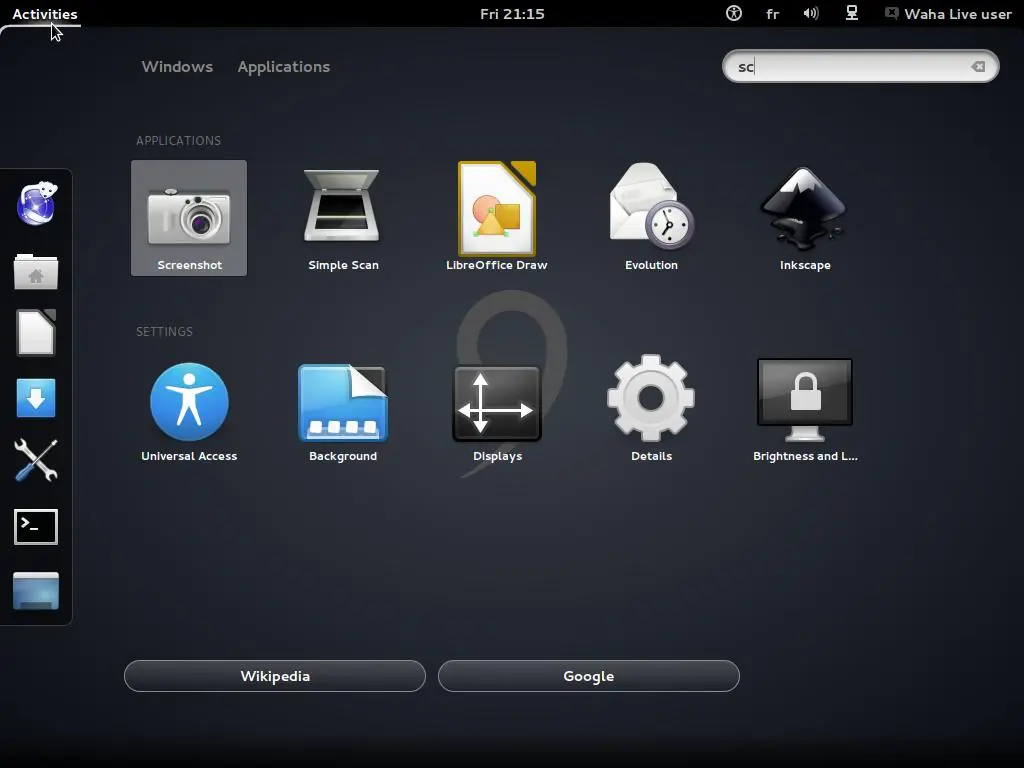The image size is (1024, 768).
Task: Open LibreOffice Draw
Action: pyautogui.click(x=497, y=217)
